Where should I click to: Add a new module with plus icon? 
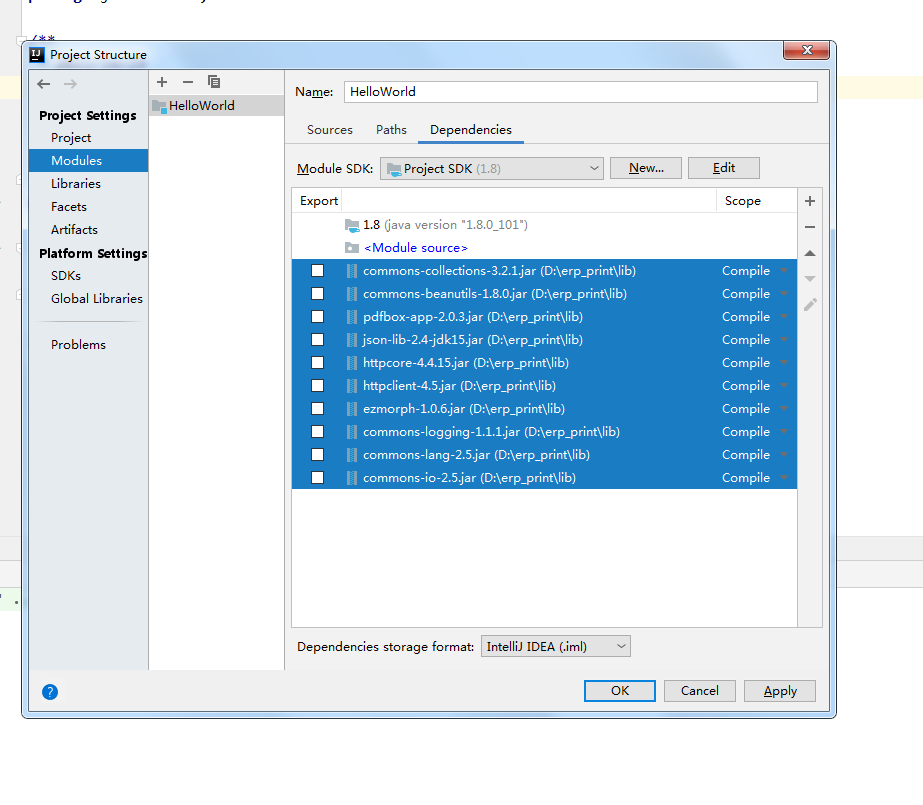click(162, 82)
